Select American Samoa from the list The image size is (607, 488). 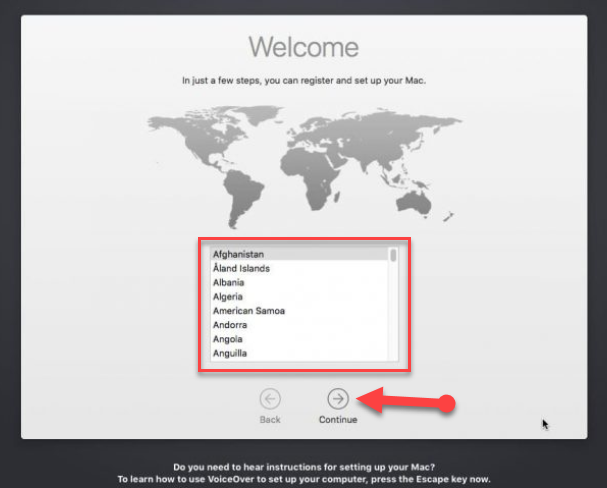tap(248, 311)
